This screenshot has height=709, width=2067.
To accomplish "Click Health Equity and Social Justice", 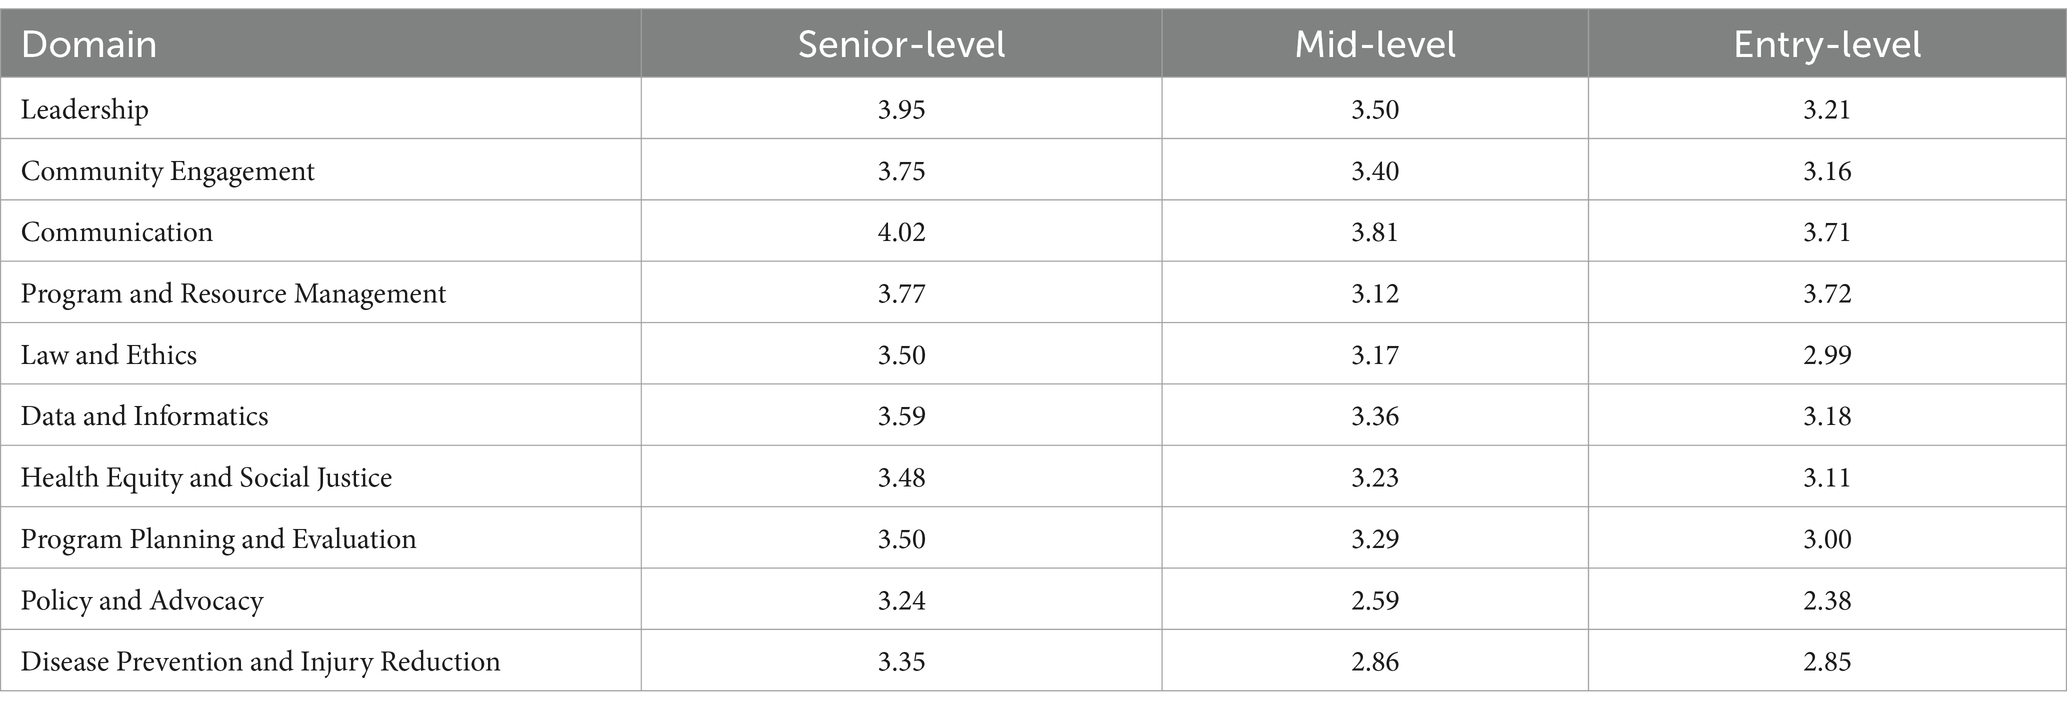I will coord(206,477).
